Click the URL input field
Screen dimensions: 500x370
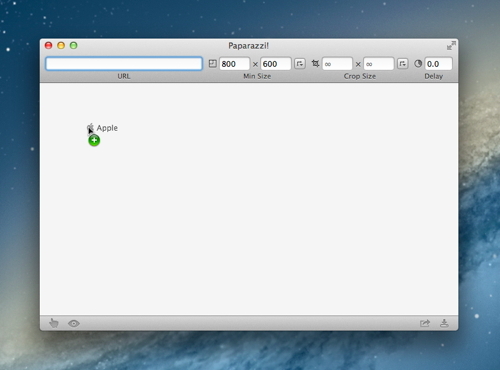pyautogui.click(x=124, y=64)
